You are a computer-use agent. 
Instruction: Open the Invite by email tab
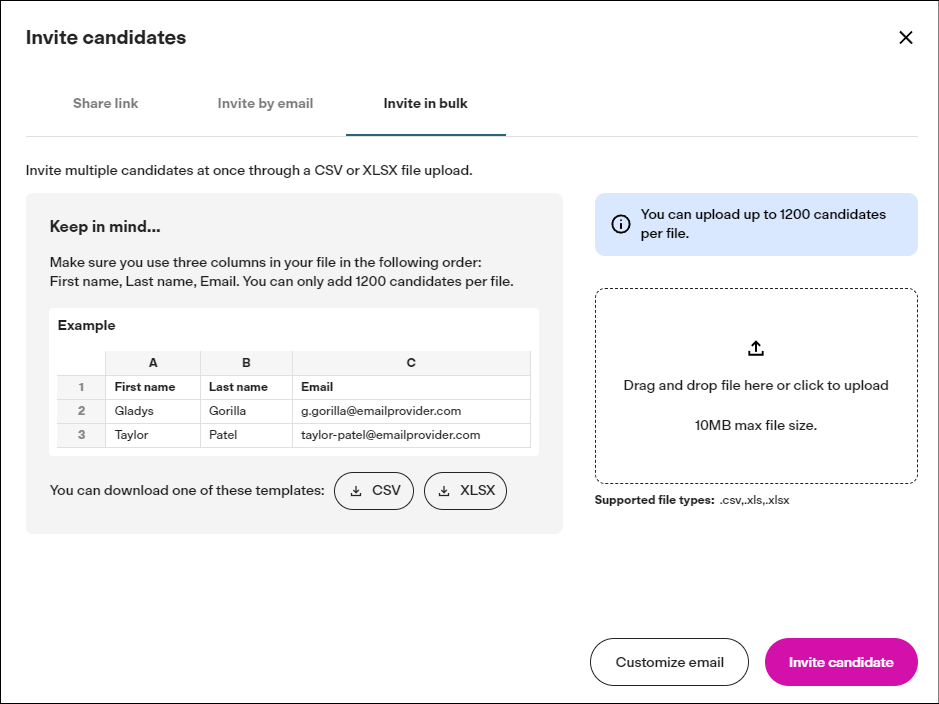(265, 104)
